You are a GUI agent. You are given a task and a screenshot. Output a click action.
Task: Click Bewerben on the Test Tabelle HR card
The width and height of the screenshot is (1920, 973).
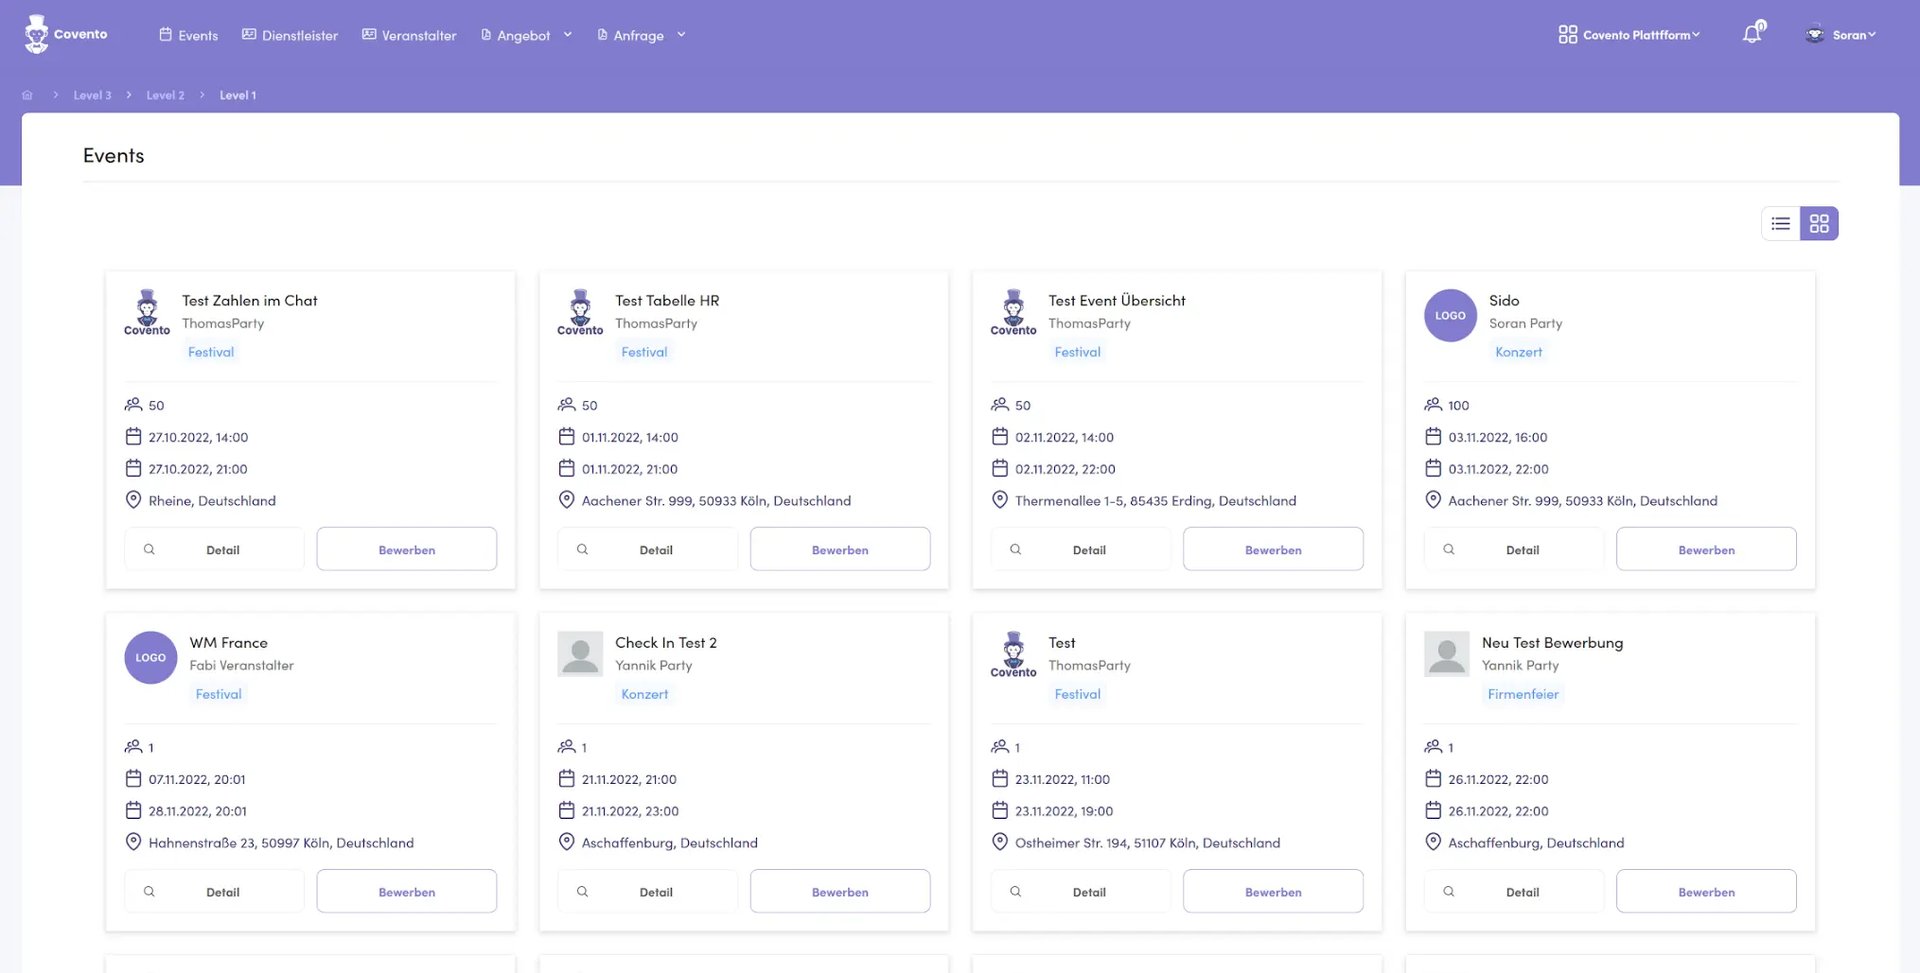pos(840,549)
